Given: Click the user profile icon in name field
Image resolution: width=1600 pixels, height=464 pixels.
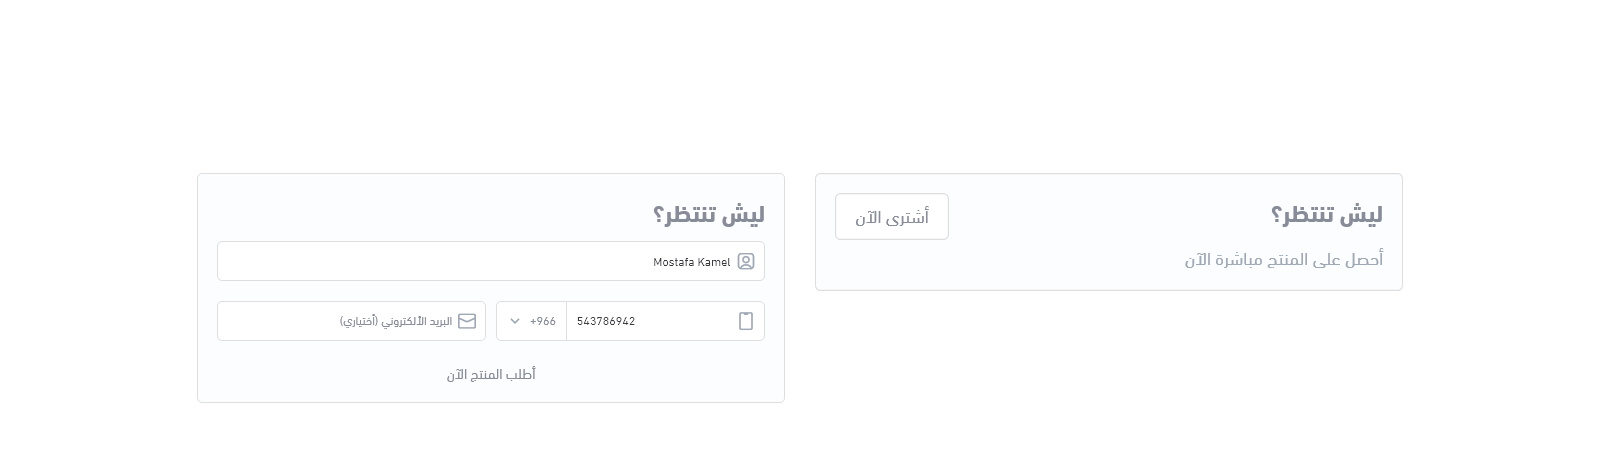Looking at the screenshot, I should (x=746, y=262).
